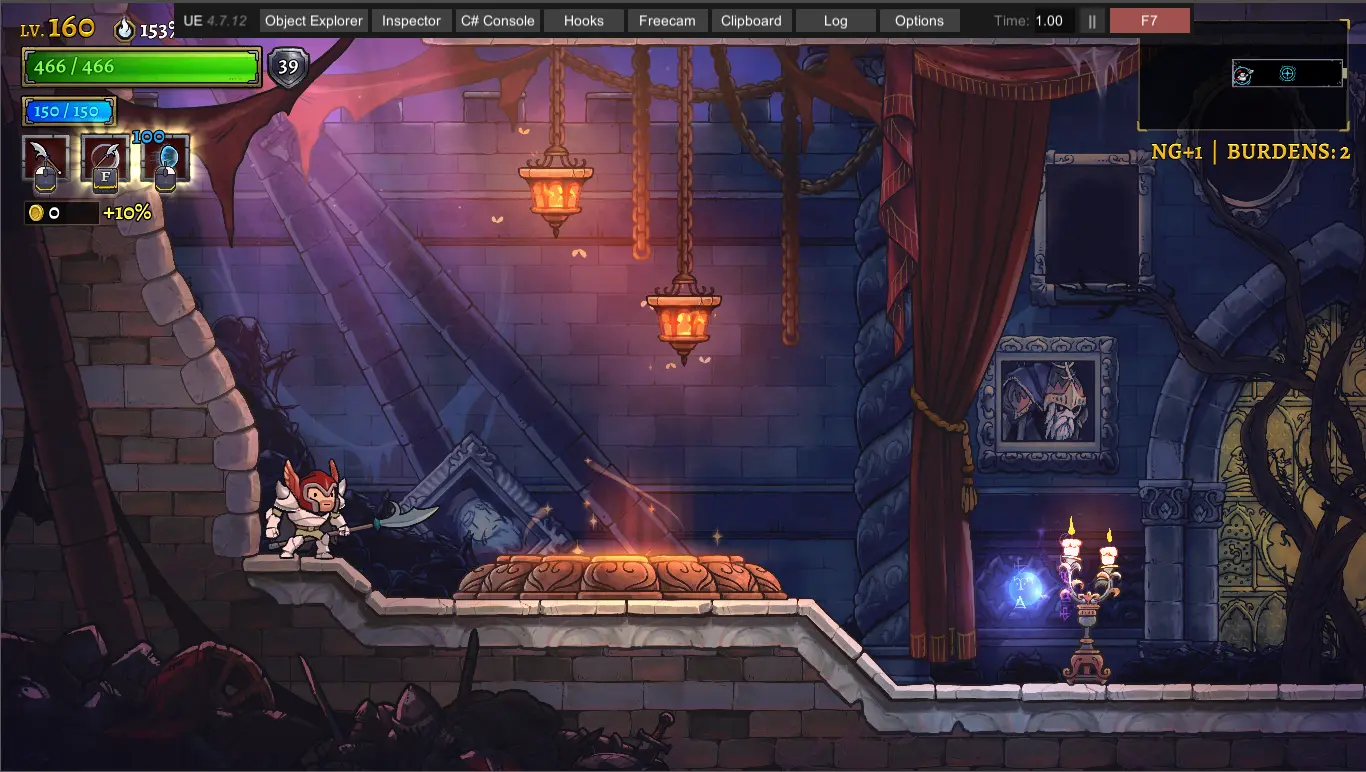
Task: Click the framed portrait of the bearded king
Action: point(1047,404)
